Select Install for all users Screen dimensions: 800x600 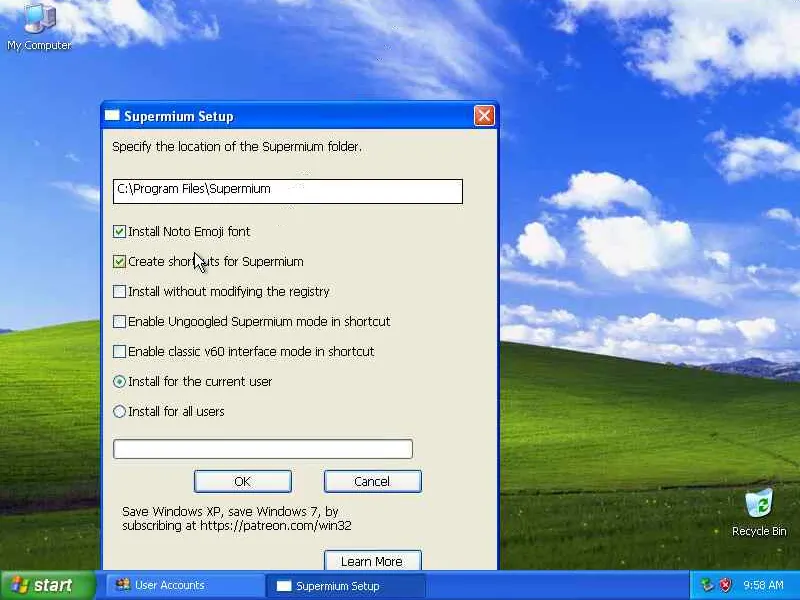119,411
